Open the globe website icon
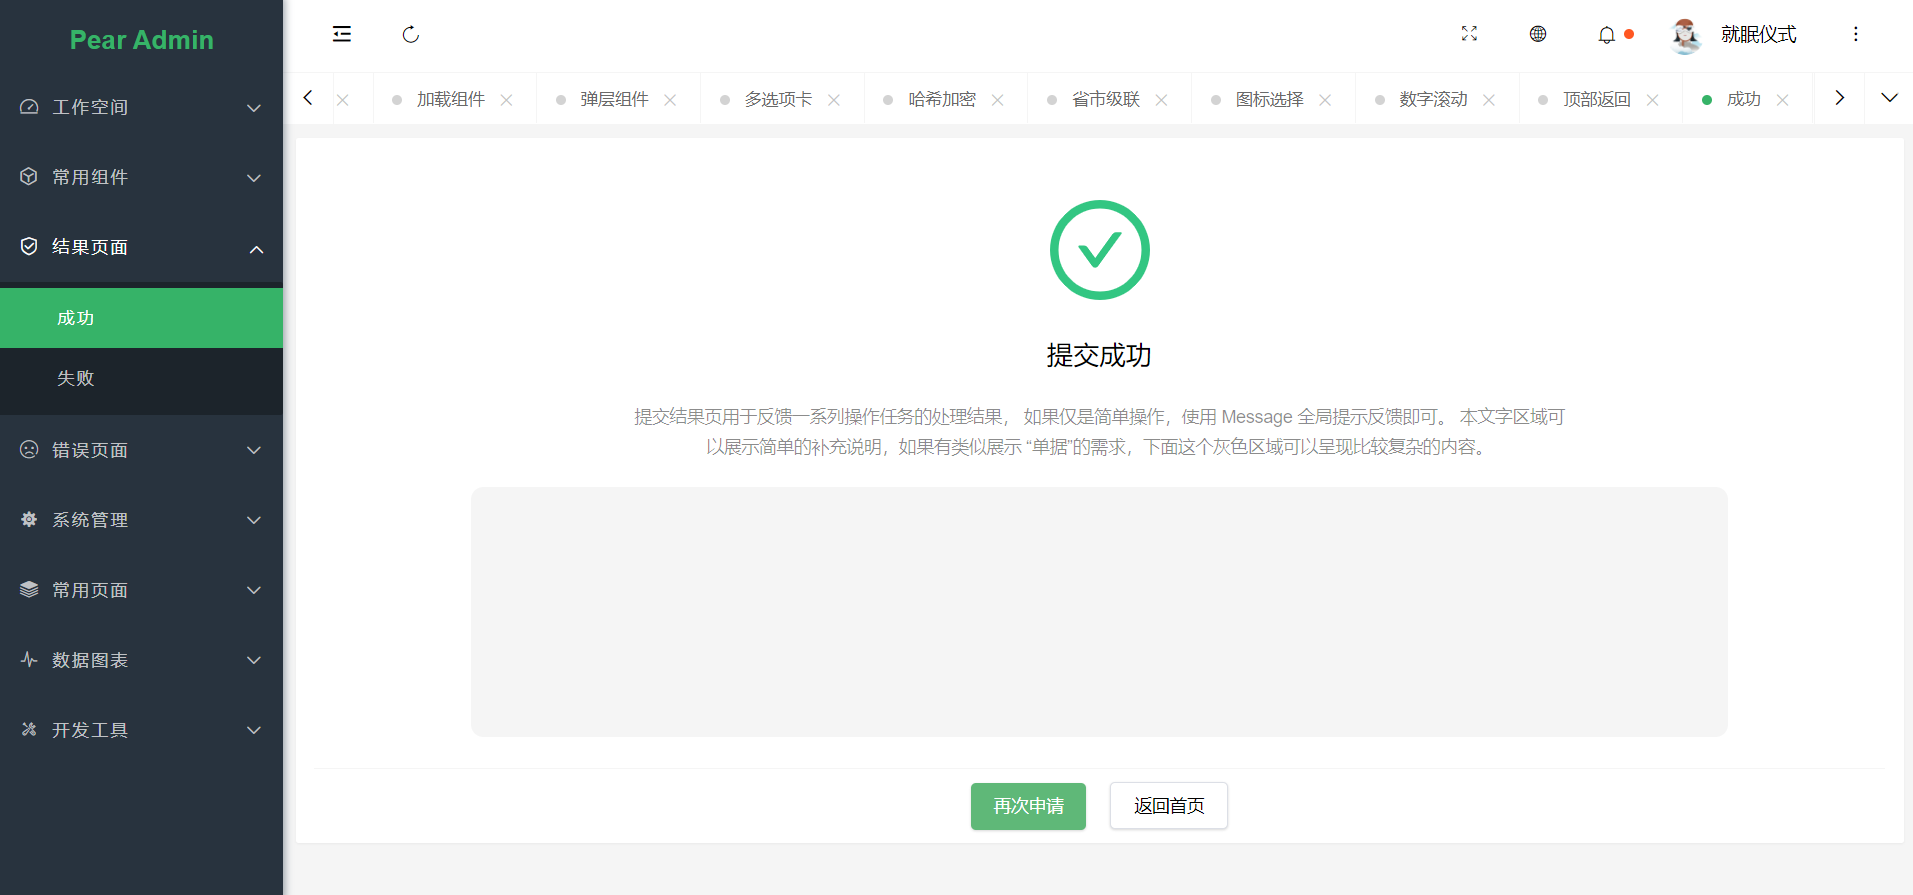The height and width of the screenshot is (895, 1913). [1538, 34]
